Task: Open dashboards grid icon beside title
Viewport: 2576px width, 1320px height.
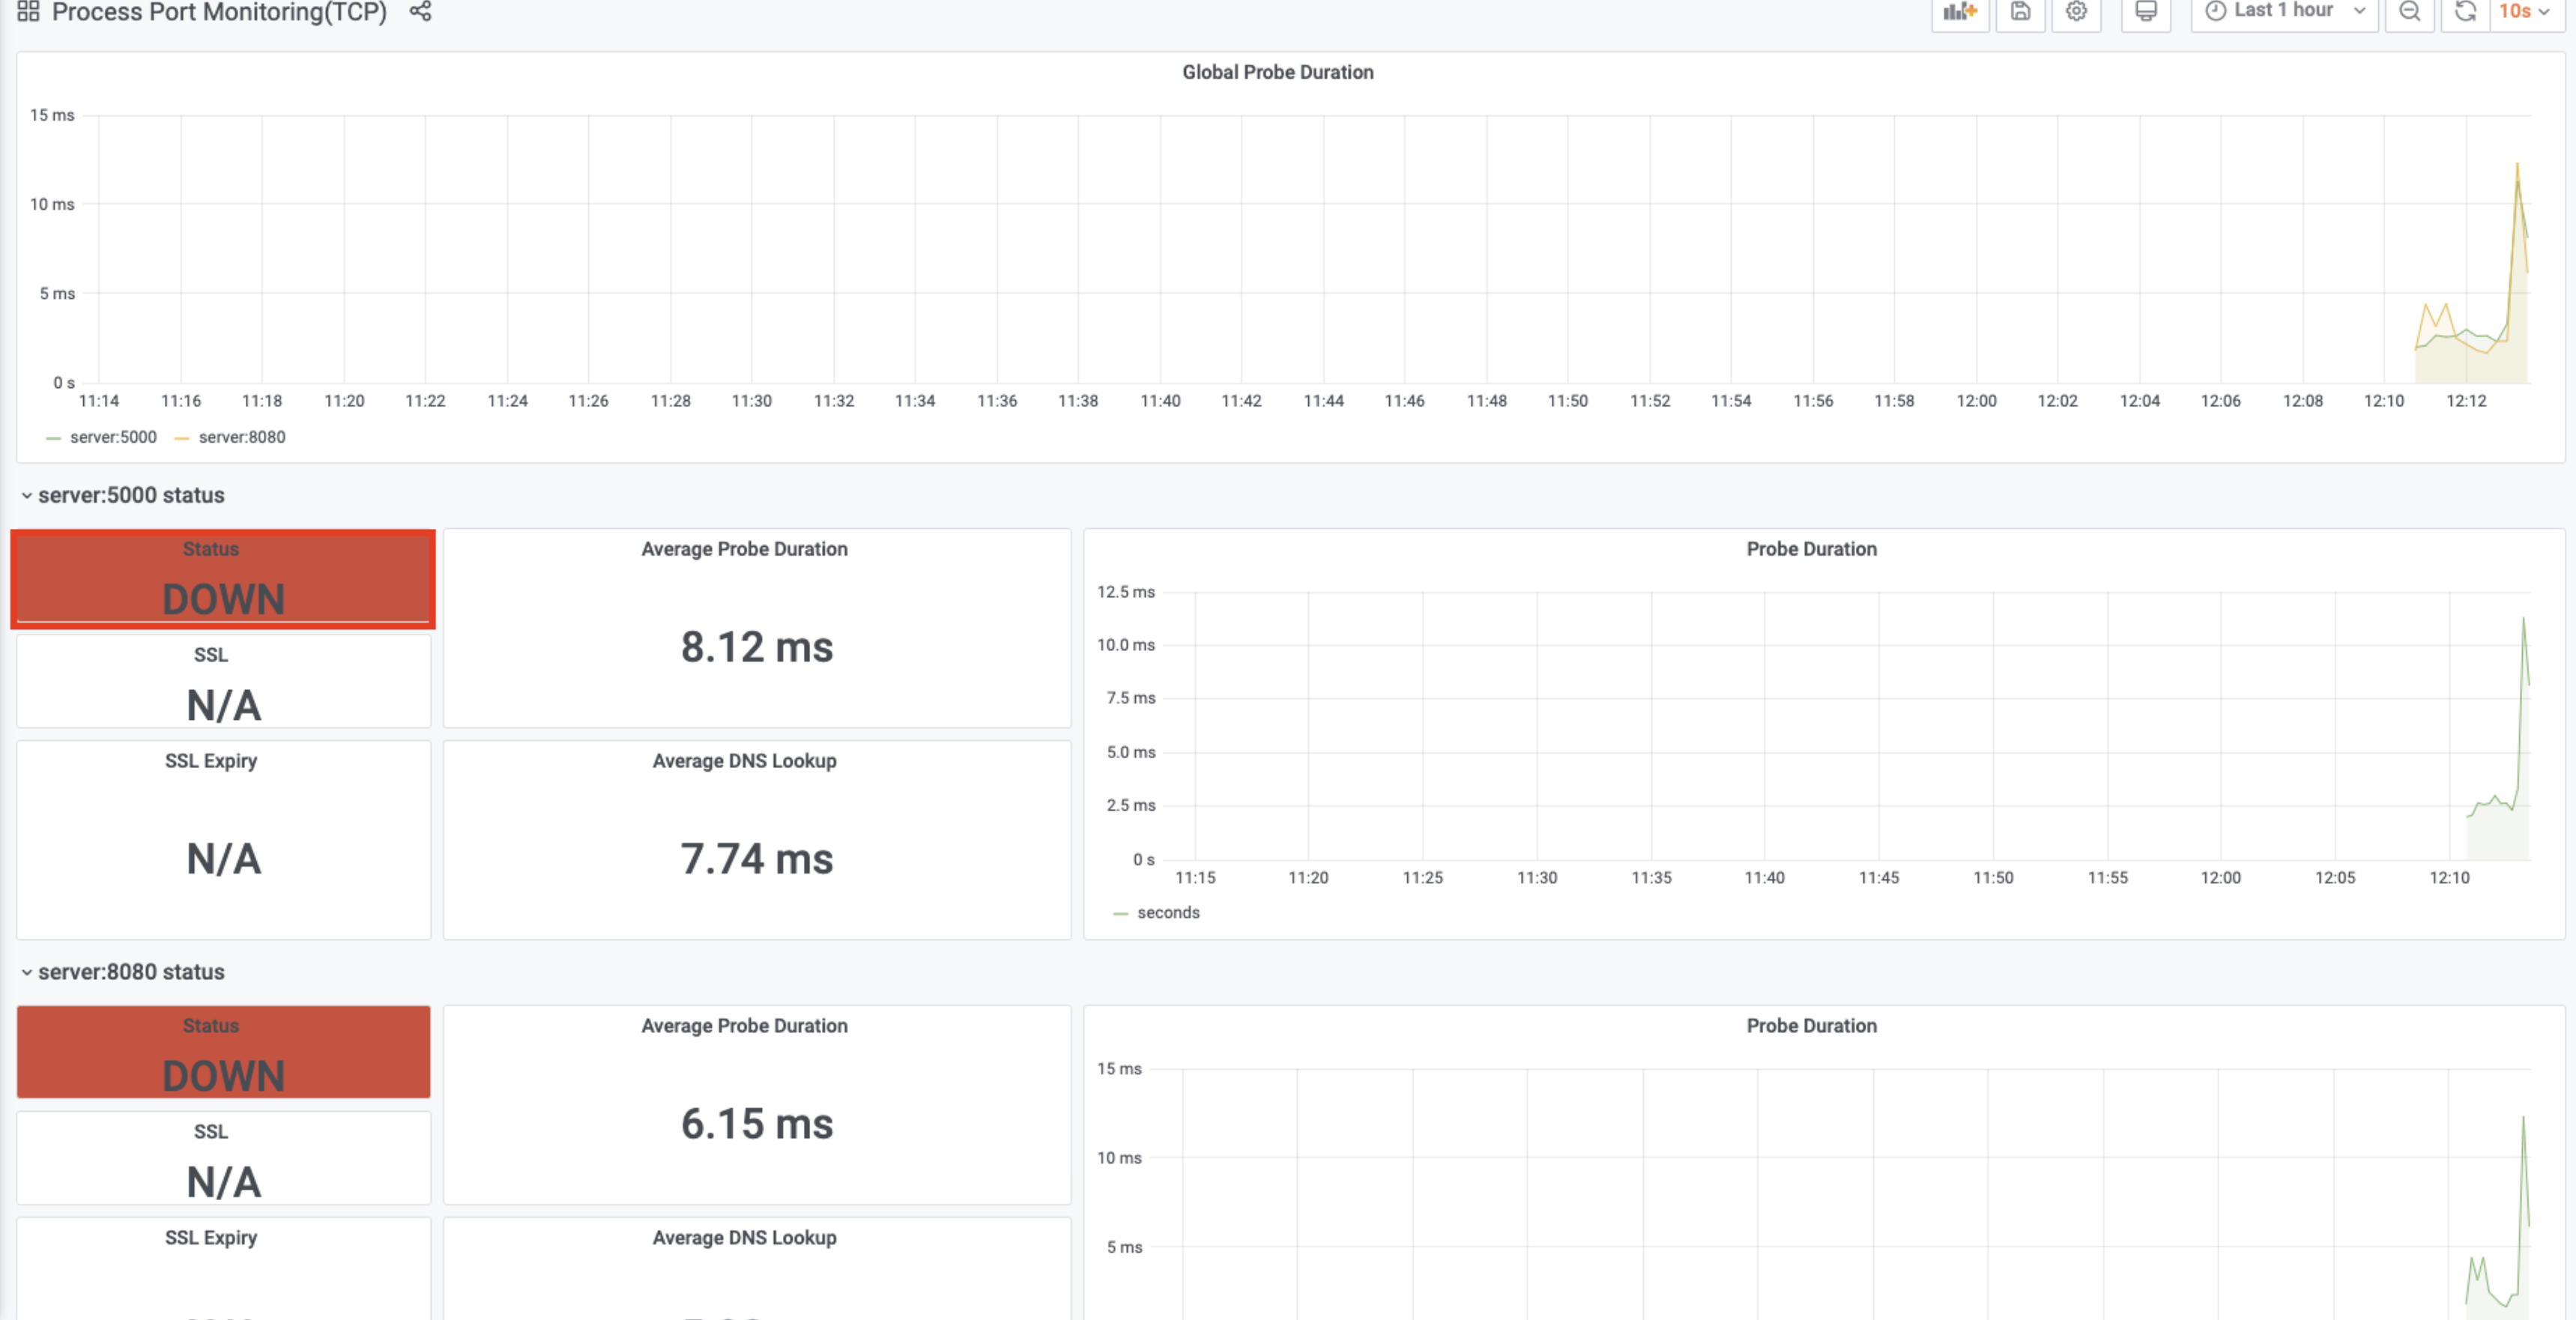Action: [x=28, y=12]
